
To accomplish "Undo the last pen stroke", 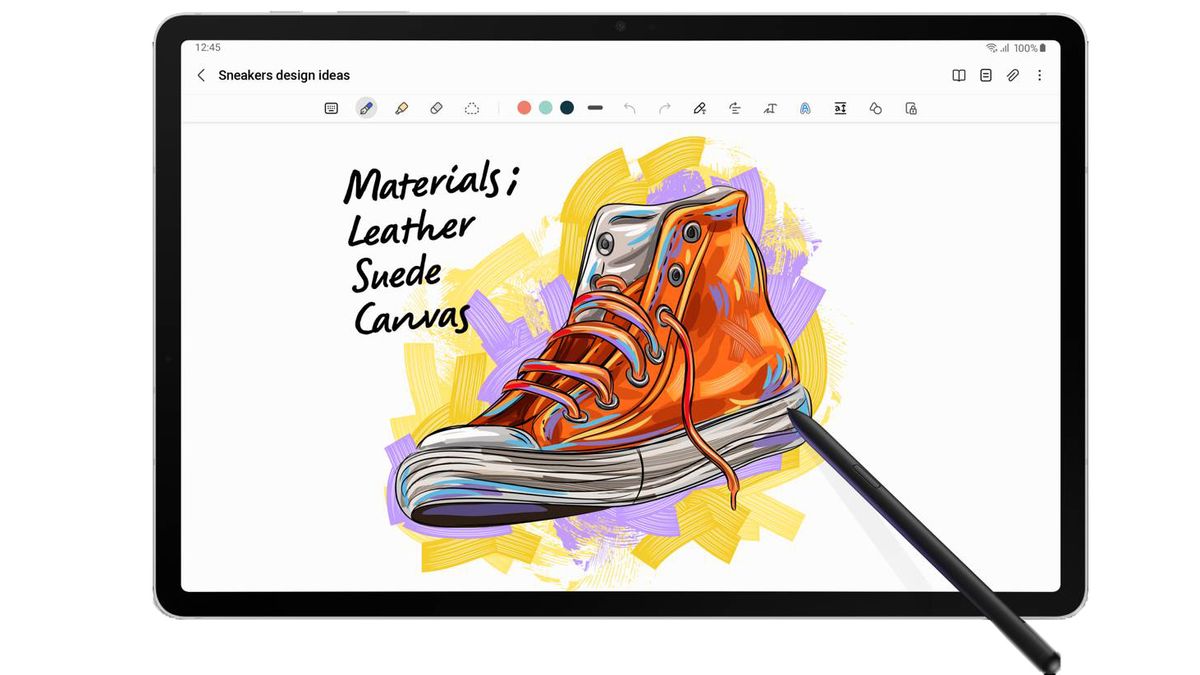I will 630,107.
